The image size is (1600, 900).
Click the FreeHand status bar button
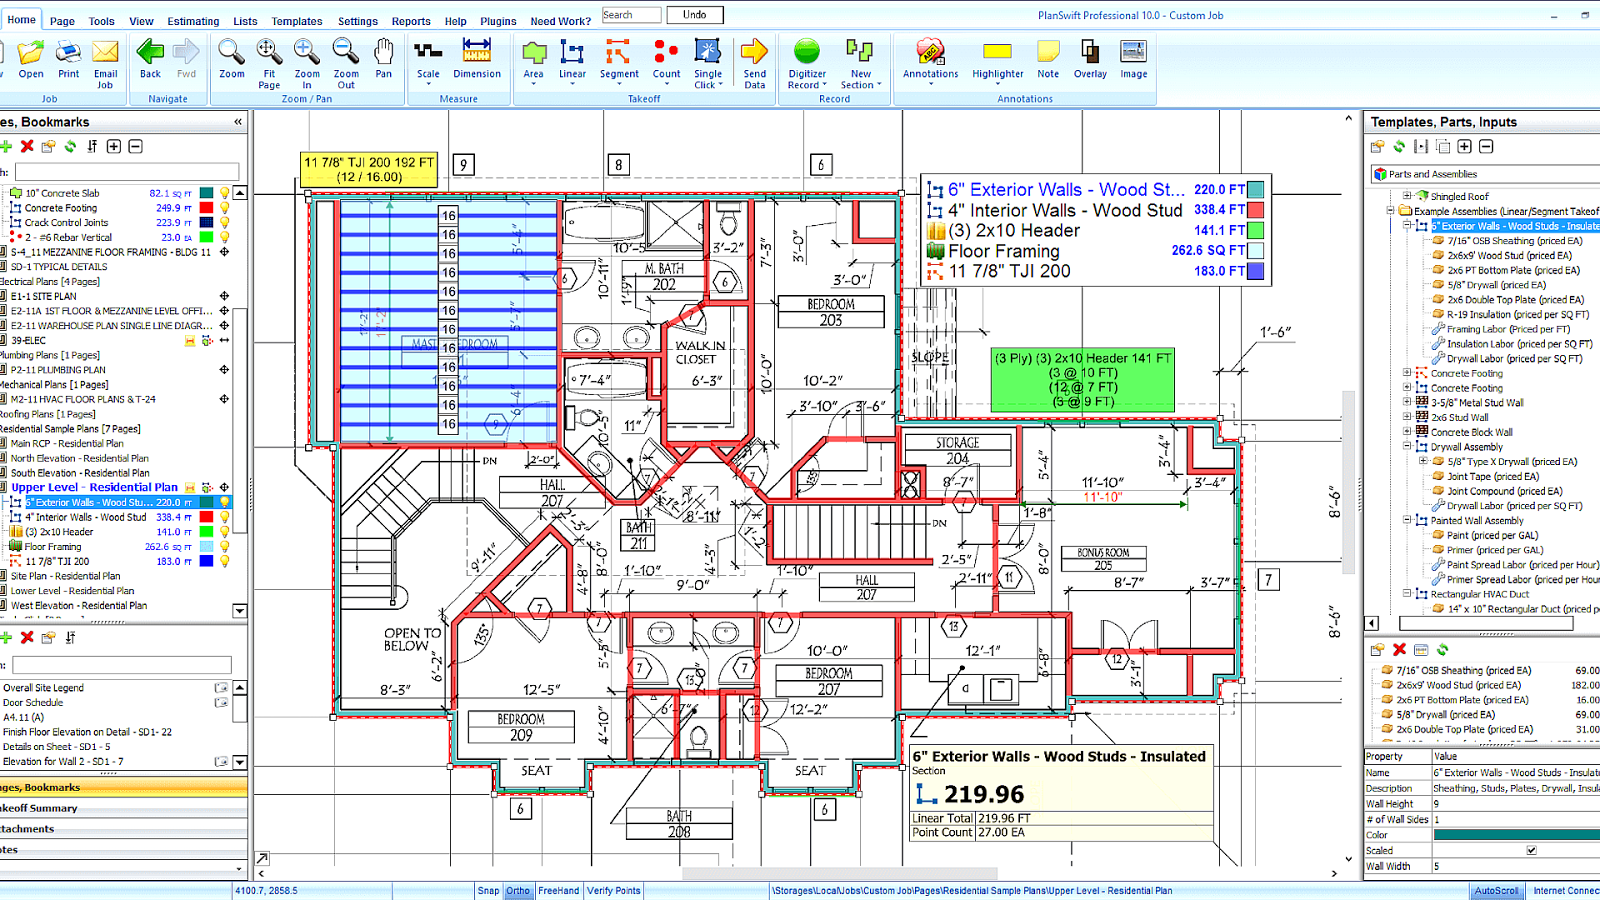(x=558, y=890)
